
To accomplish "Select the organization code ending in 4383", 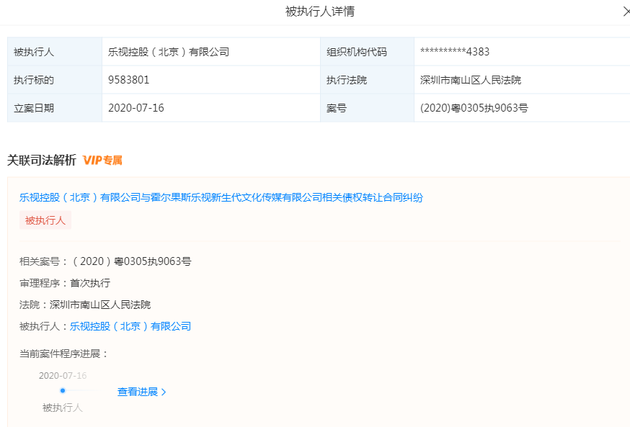I will coord(455,52).
